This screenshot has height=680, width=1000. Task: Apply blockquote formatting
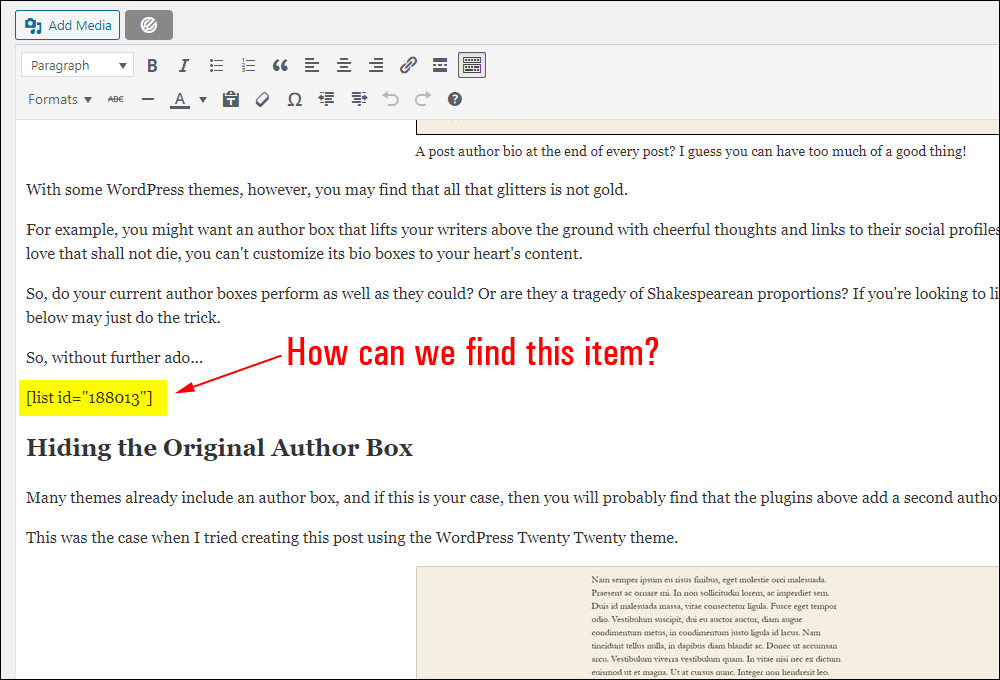[x=280, y=65]
